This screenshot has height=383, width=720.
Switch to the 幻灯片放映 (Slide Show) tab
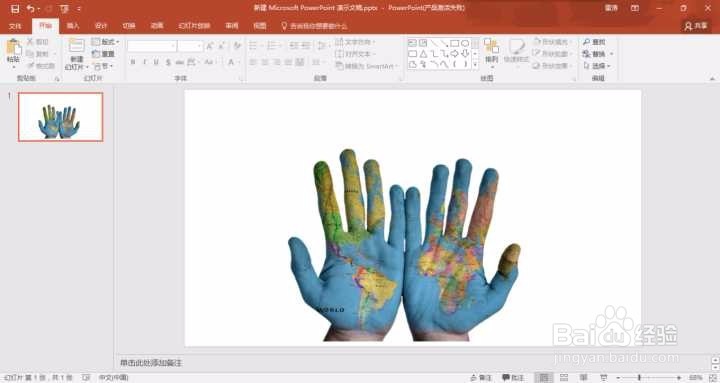[x=194, y=26]
